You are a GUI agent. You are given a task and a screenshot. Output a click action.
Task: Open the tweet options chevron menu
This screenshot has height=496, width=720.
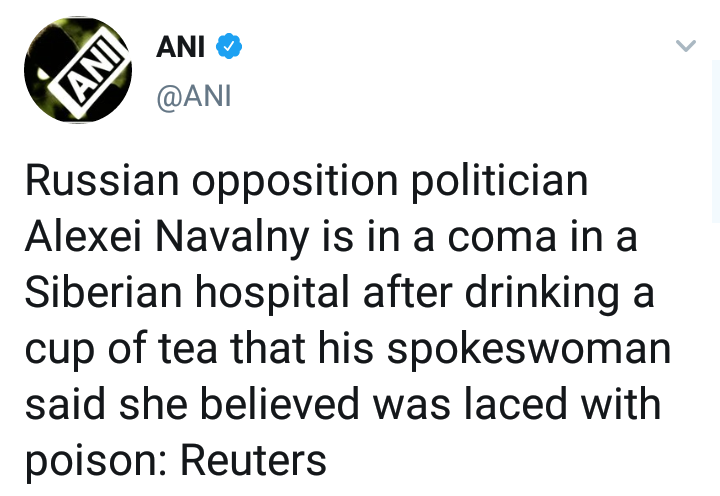(x=685, y=46)
